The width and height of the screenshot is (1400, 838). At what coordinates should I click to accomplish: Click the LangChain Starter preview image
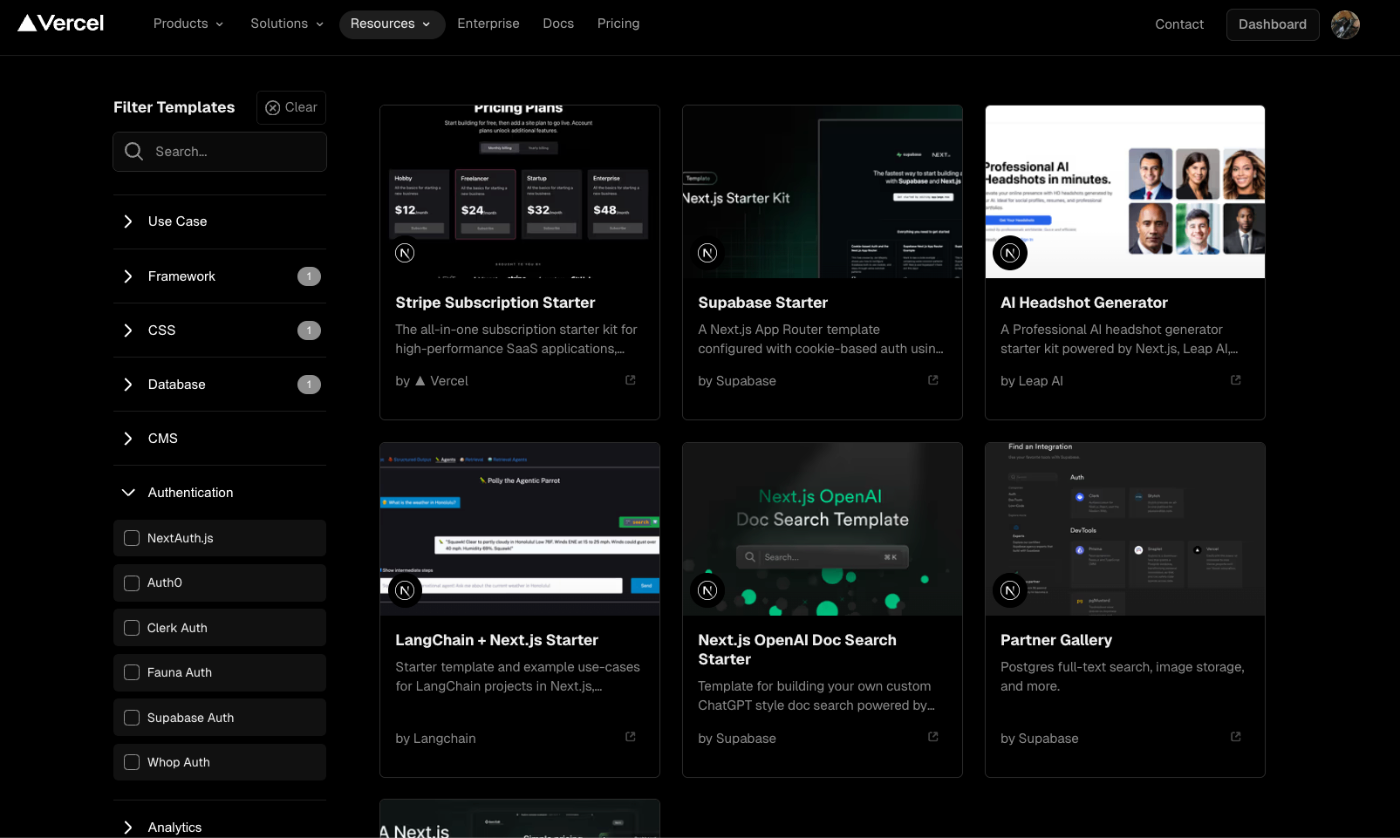coord(520,529)
